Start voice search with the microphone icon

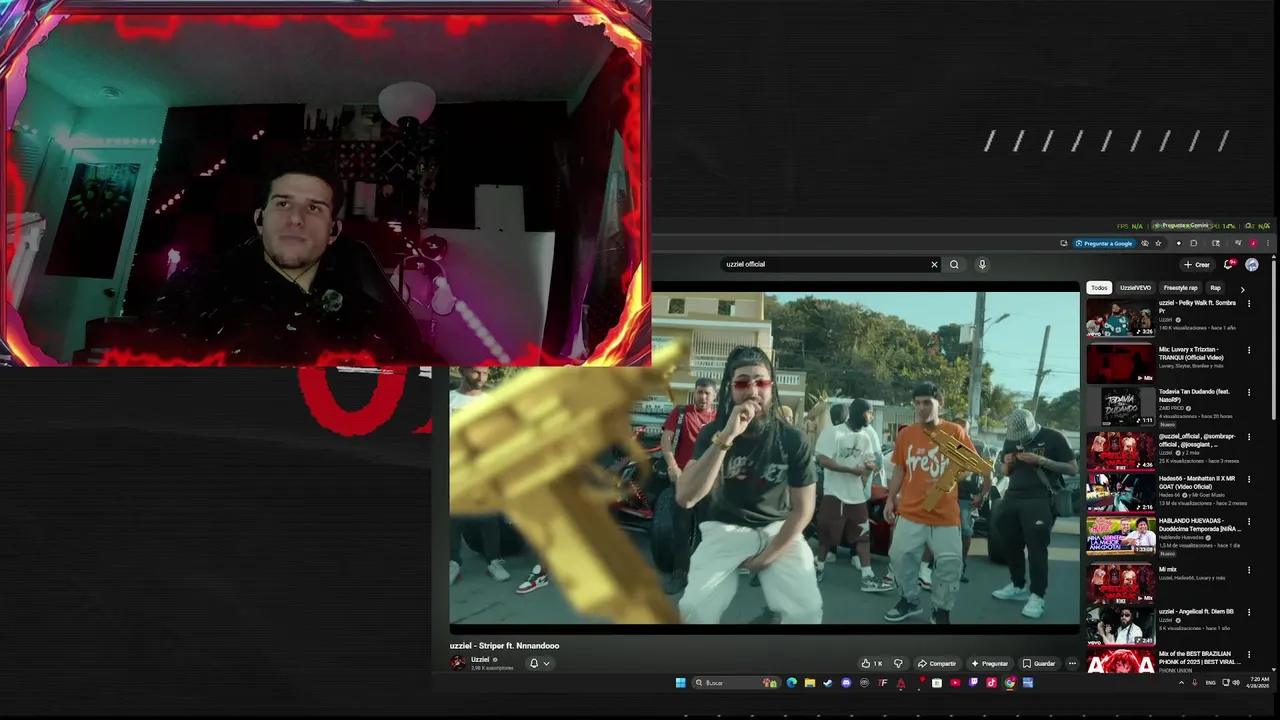982,264
